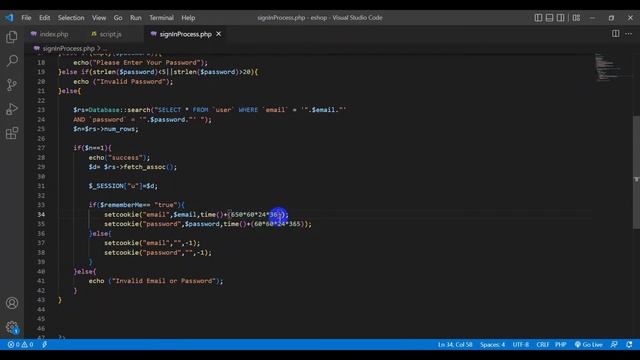This screenshot has height=360, width=640.
Task: Open the Edit menu
Action: (x=44, y=18)
